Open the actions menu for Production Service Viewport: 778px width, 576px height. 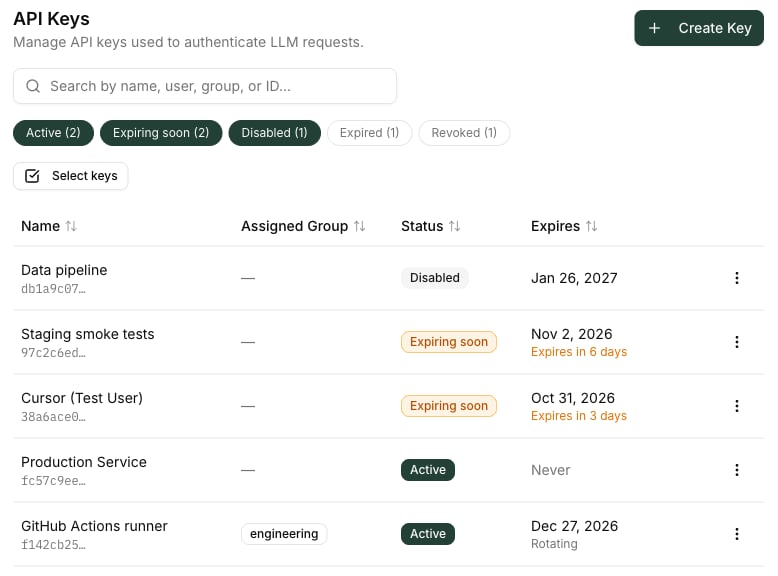click(737, 470)
